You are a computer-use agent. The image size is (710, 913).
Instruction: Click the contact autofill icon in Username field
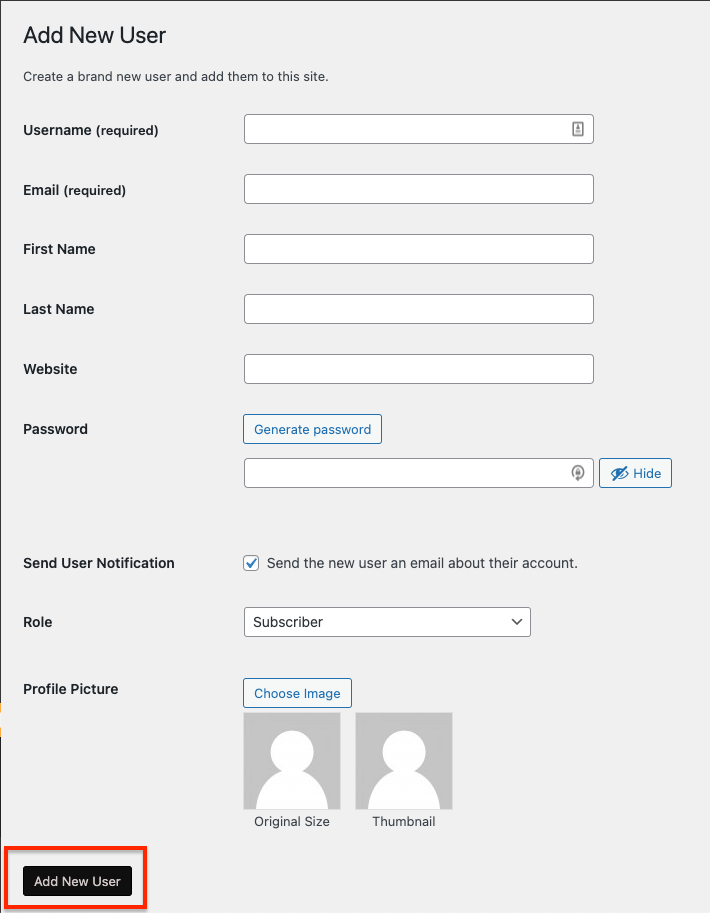pos(577,129)
